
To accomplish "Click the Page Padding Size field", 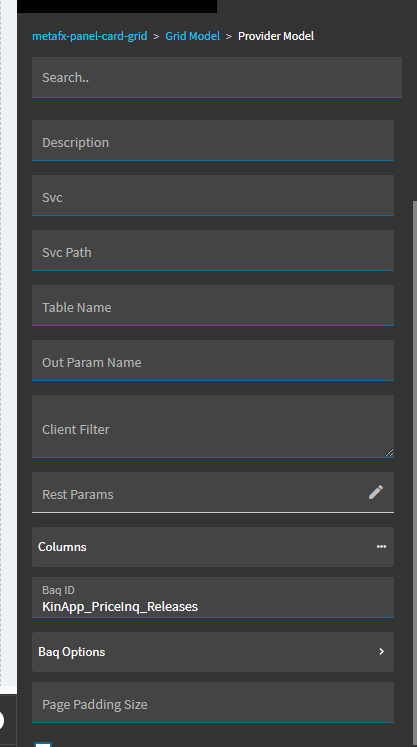I will (x=213, y=702).
